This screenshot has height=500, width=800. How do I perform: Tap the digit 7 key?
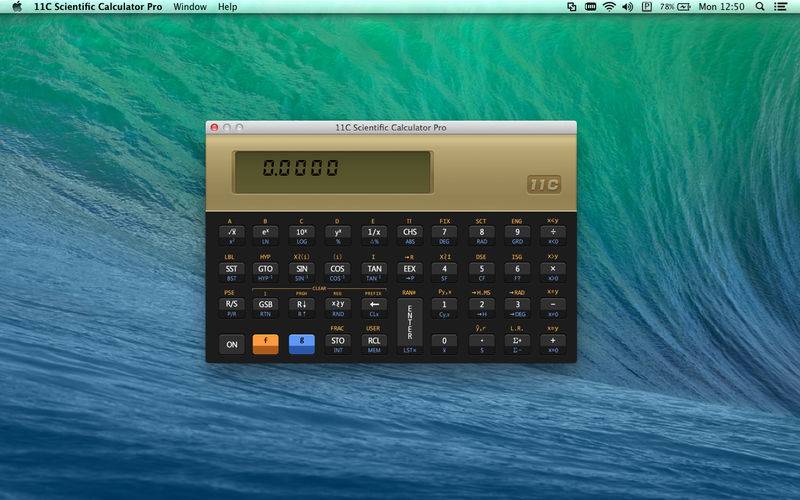[444, 235]
